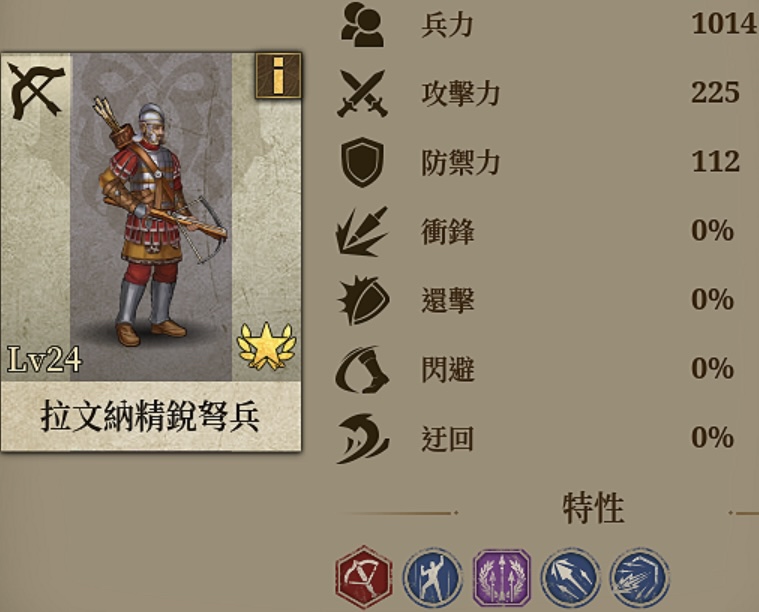The width and height of the screenshot is (759, 612).
Task: Select the blue arrow volley trait icon
Action: click(639, 578)
